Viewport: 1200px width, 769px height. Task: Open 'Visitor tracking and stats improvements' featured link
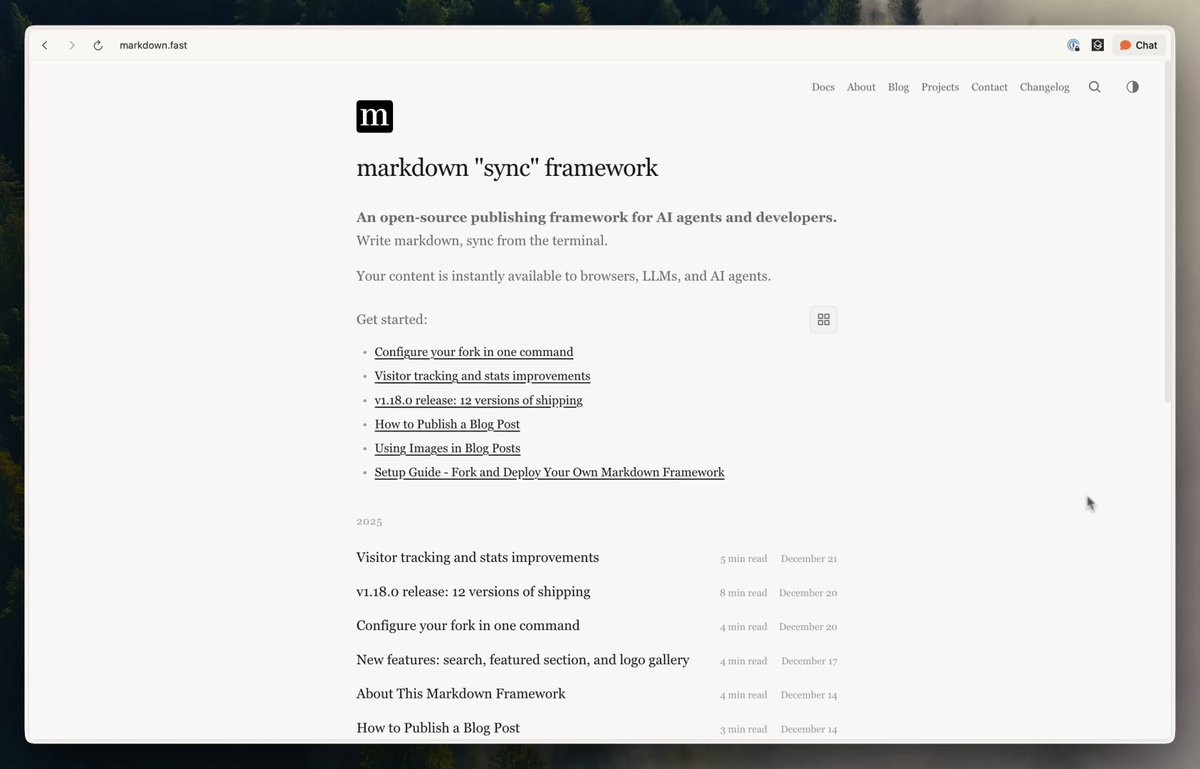482,376
